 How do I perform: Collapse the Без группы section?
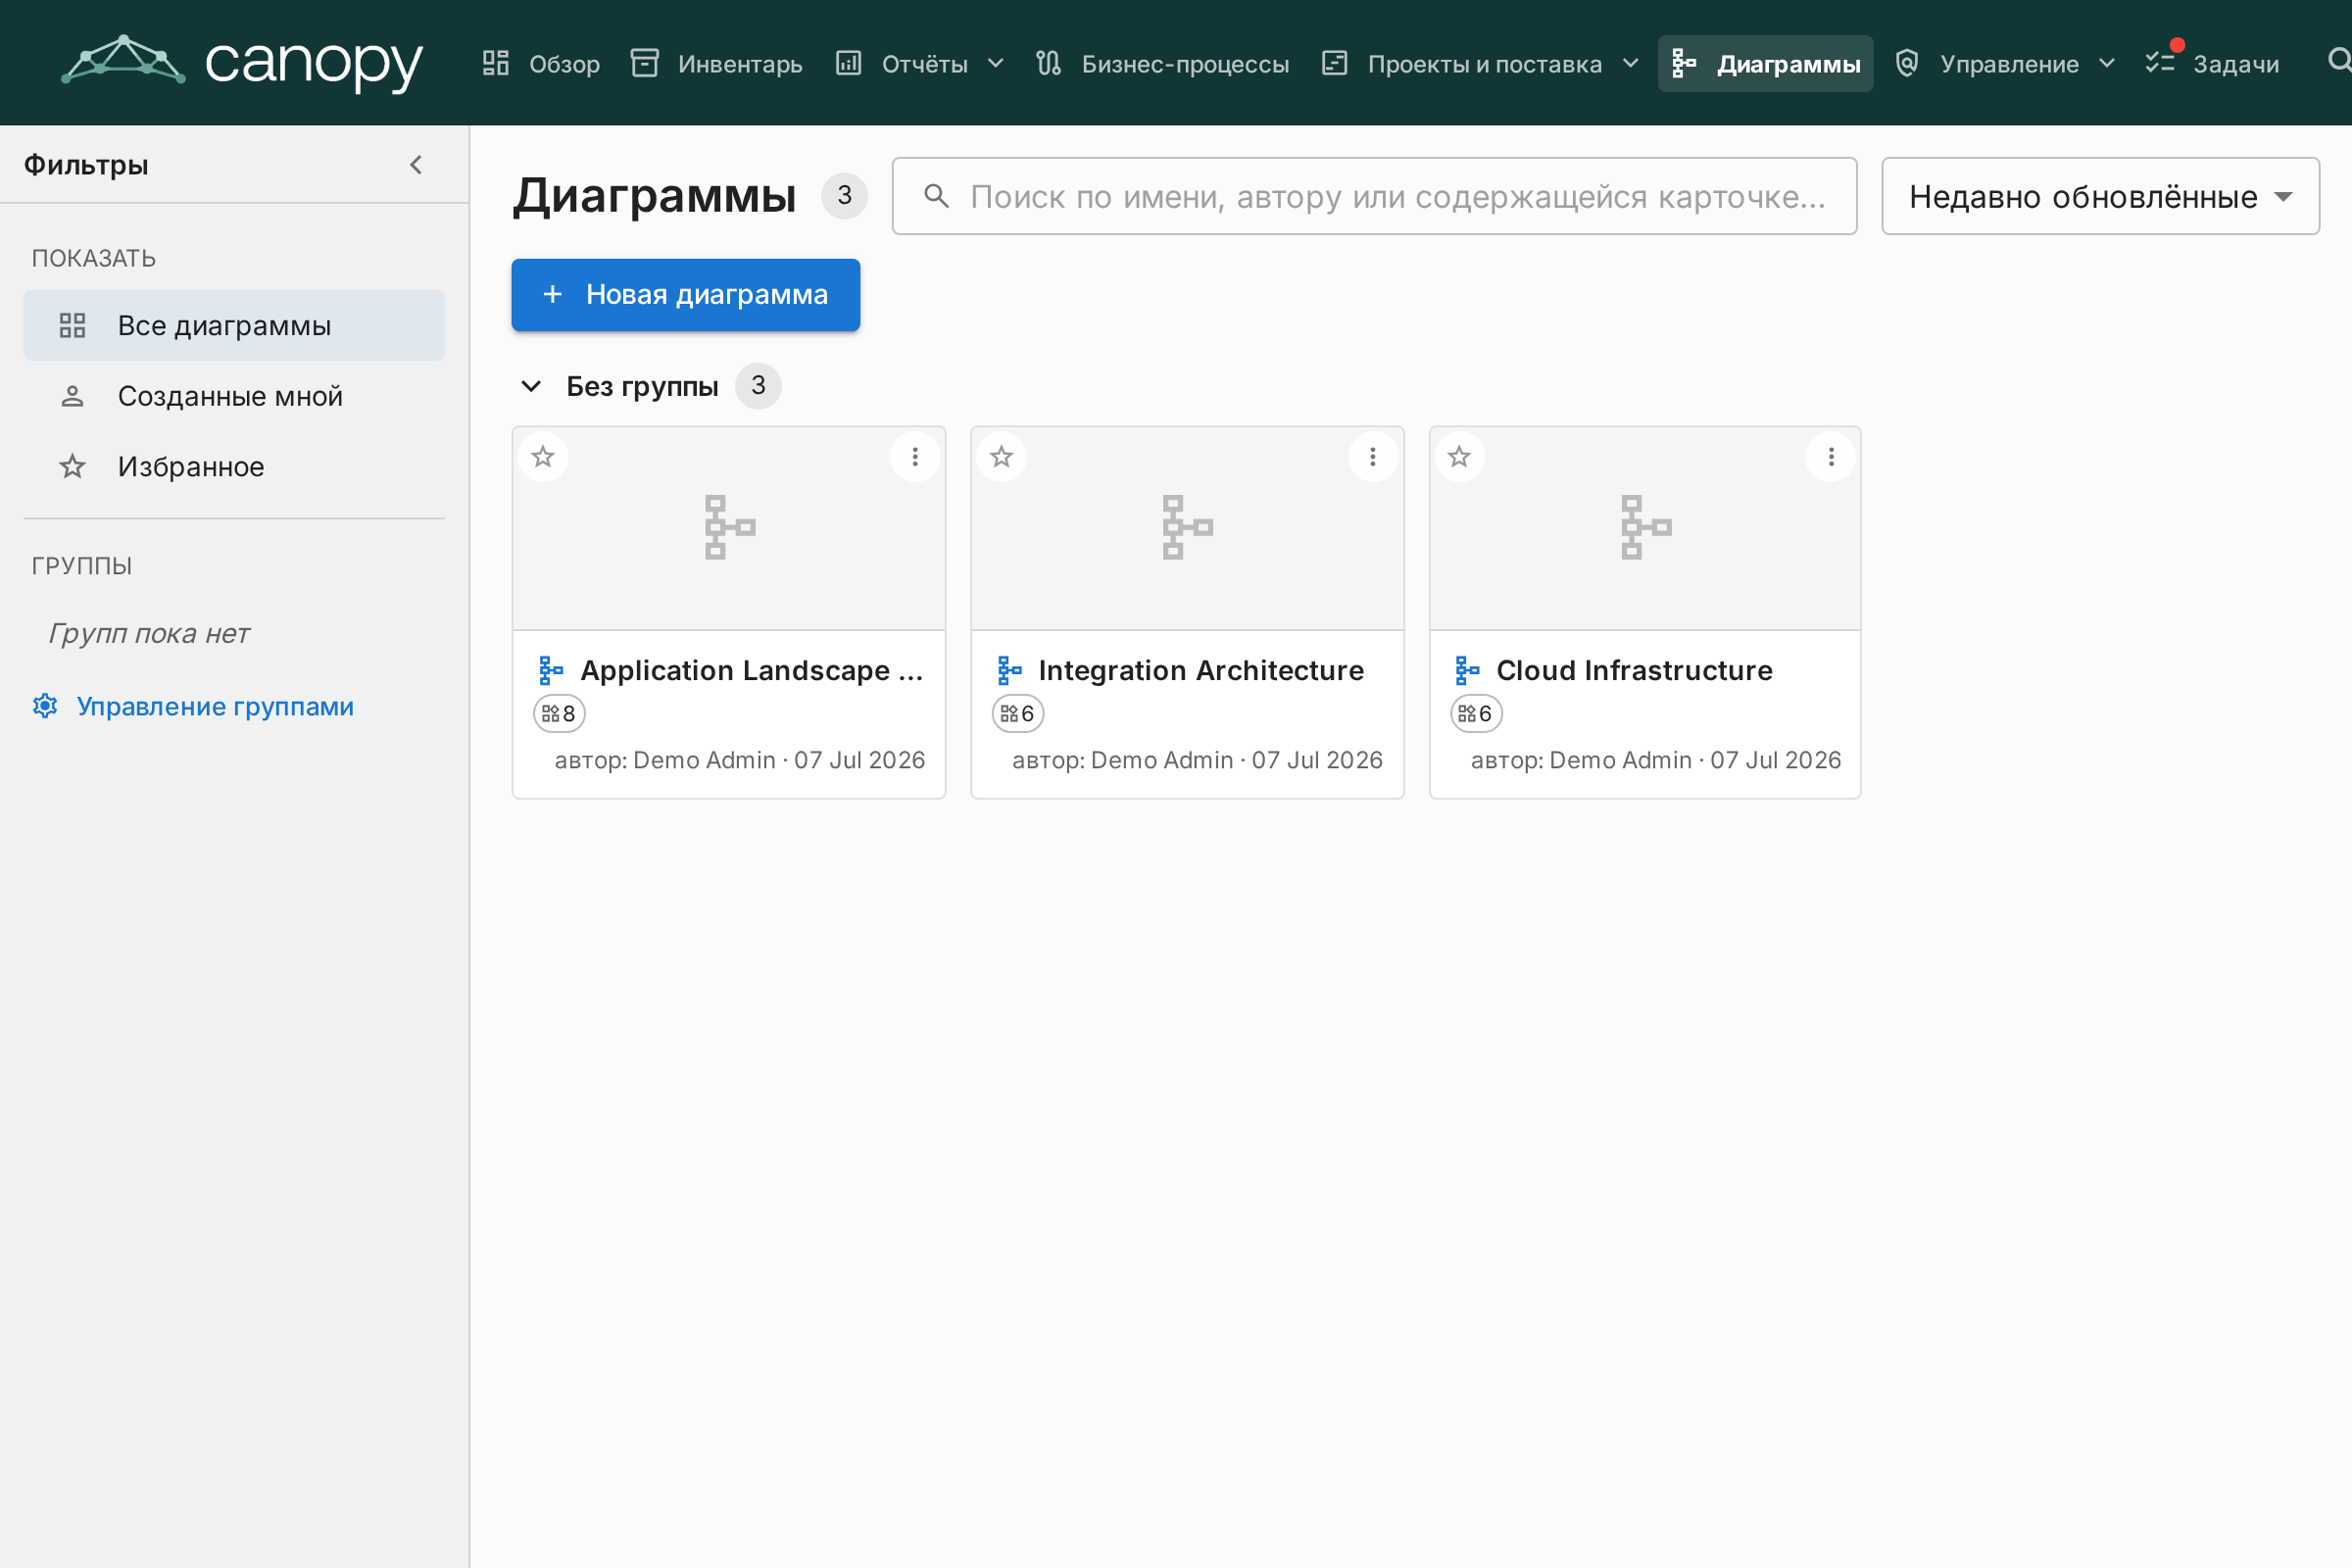pos(531,386)
